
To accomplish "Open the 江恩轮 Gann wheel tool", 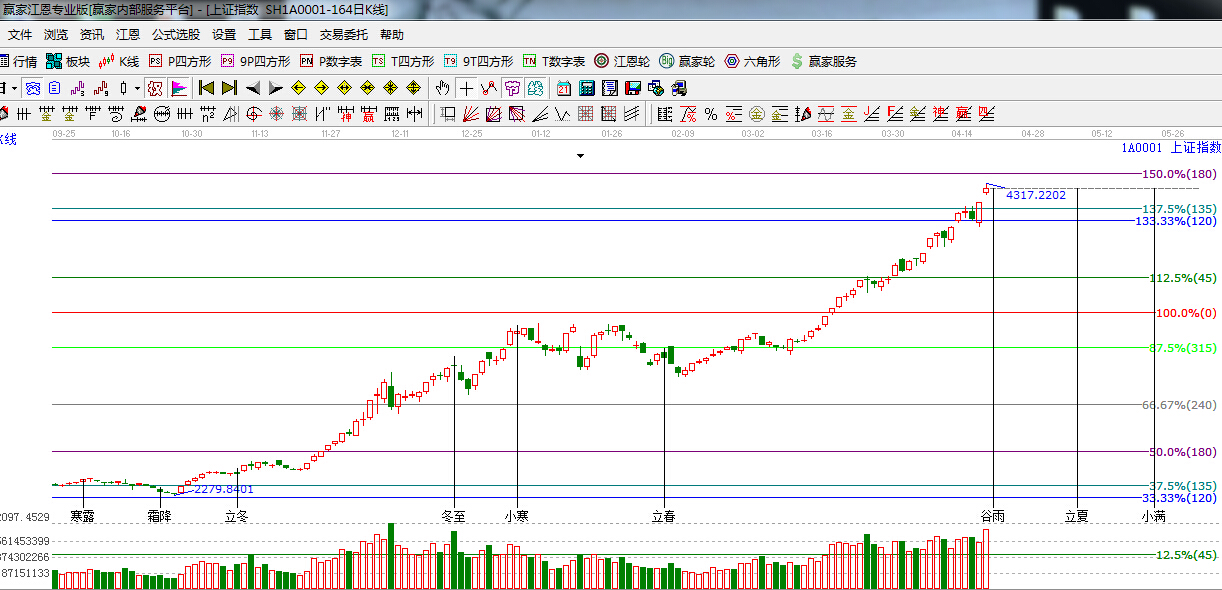I will click(x=625, y=62).
